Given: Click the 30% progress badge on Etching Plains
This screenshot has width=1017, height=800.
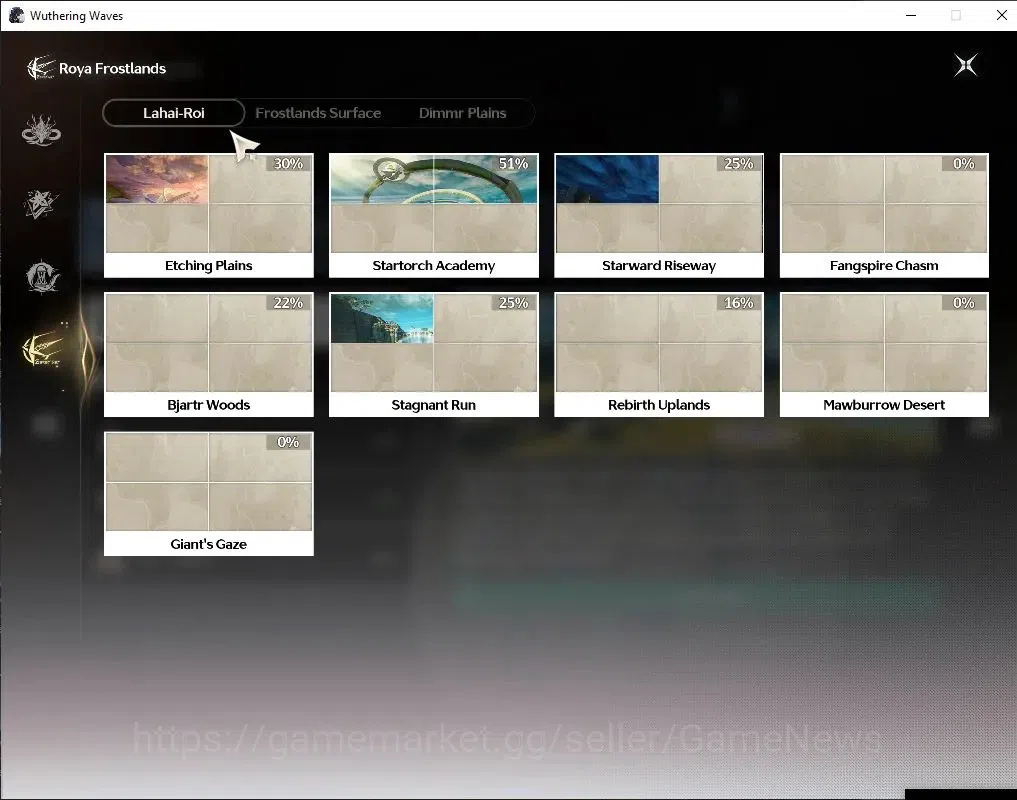Looking at the screenshot, I should [289, 164].
